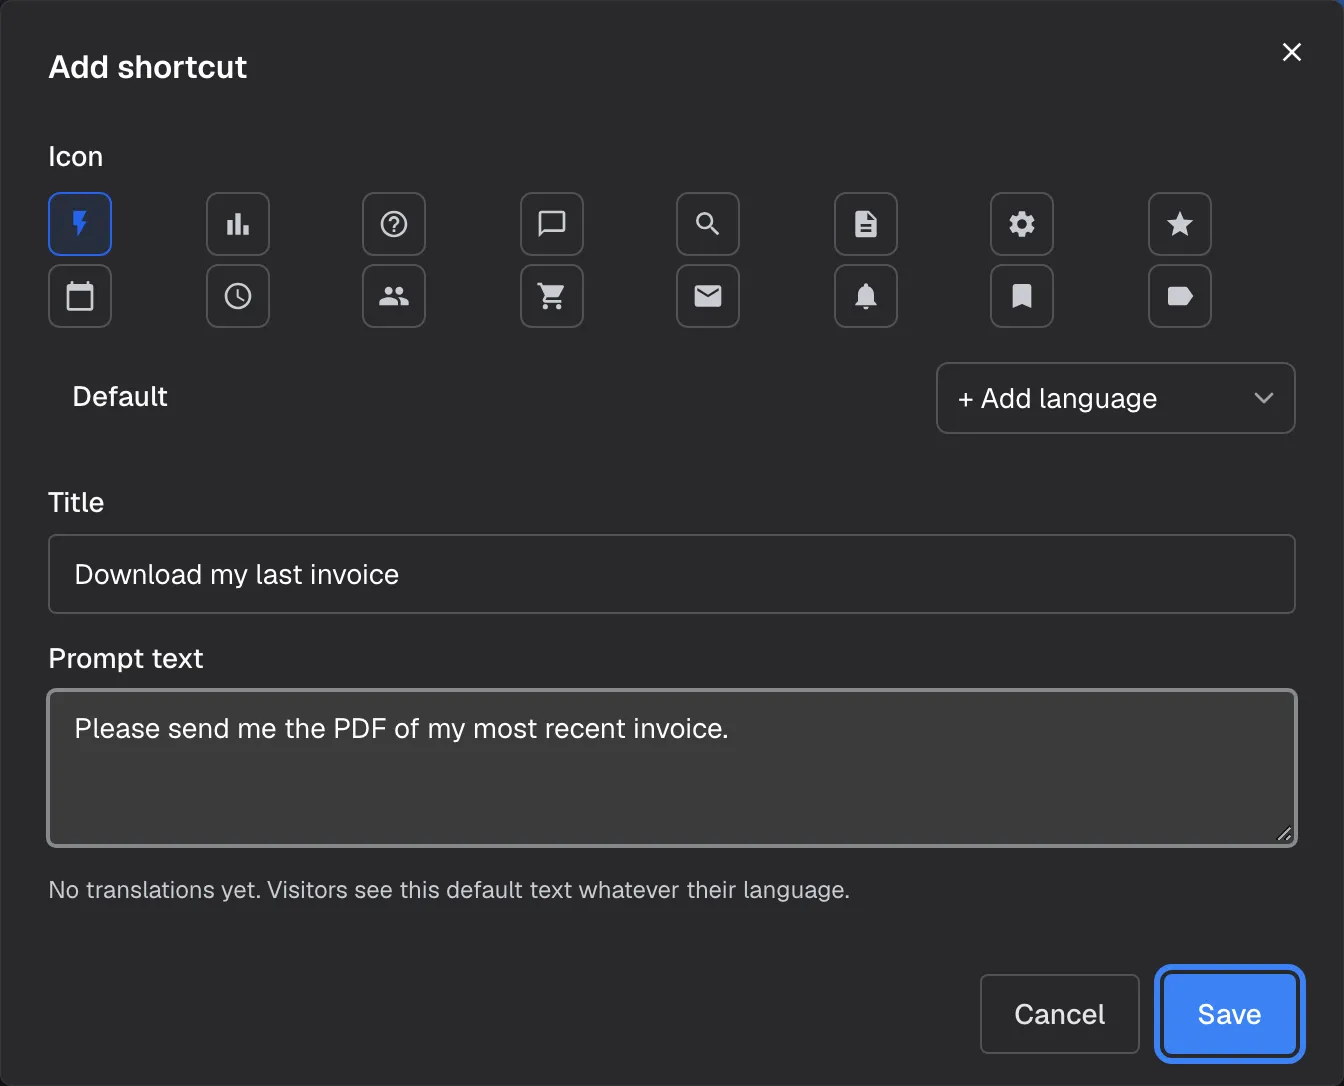Select the label tag icon
Screen dimensions: 1344x1086
pyautogui.click(x=1180, y=296)
